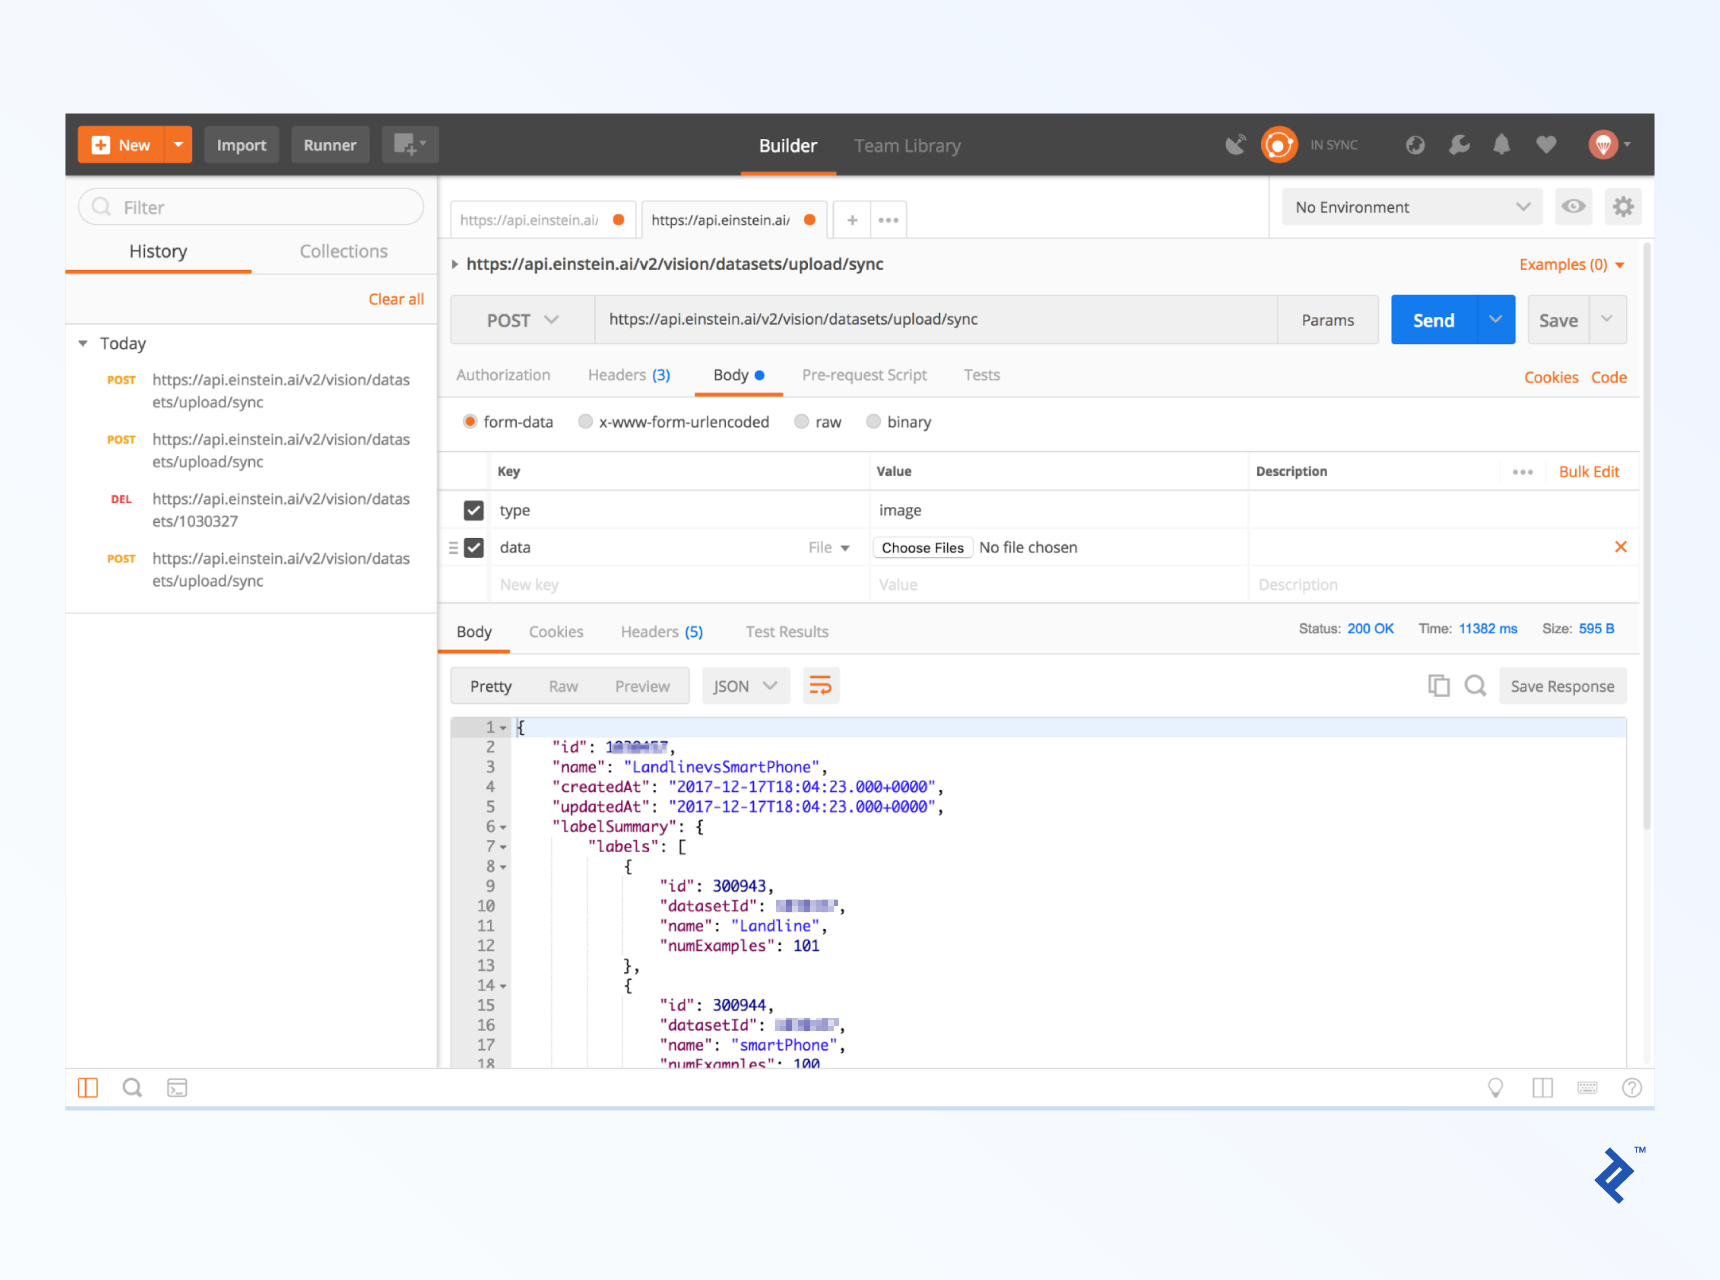Click the heart icon in the header

[1546, 144]
